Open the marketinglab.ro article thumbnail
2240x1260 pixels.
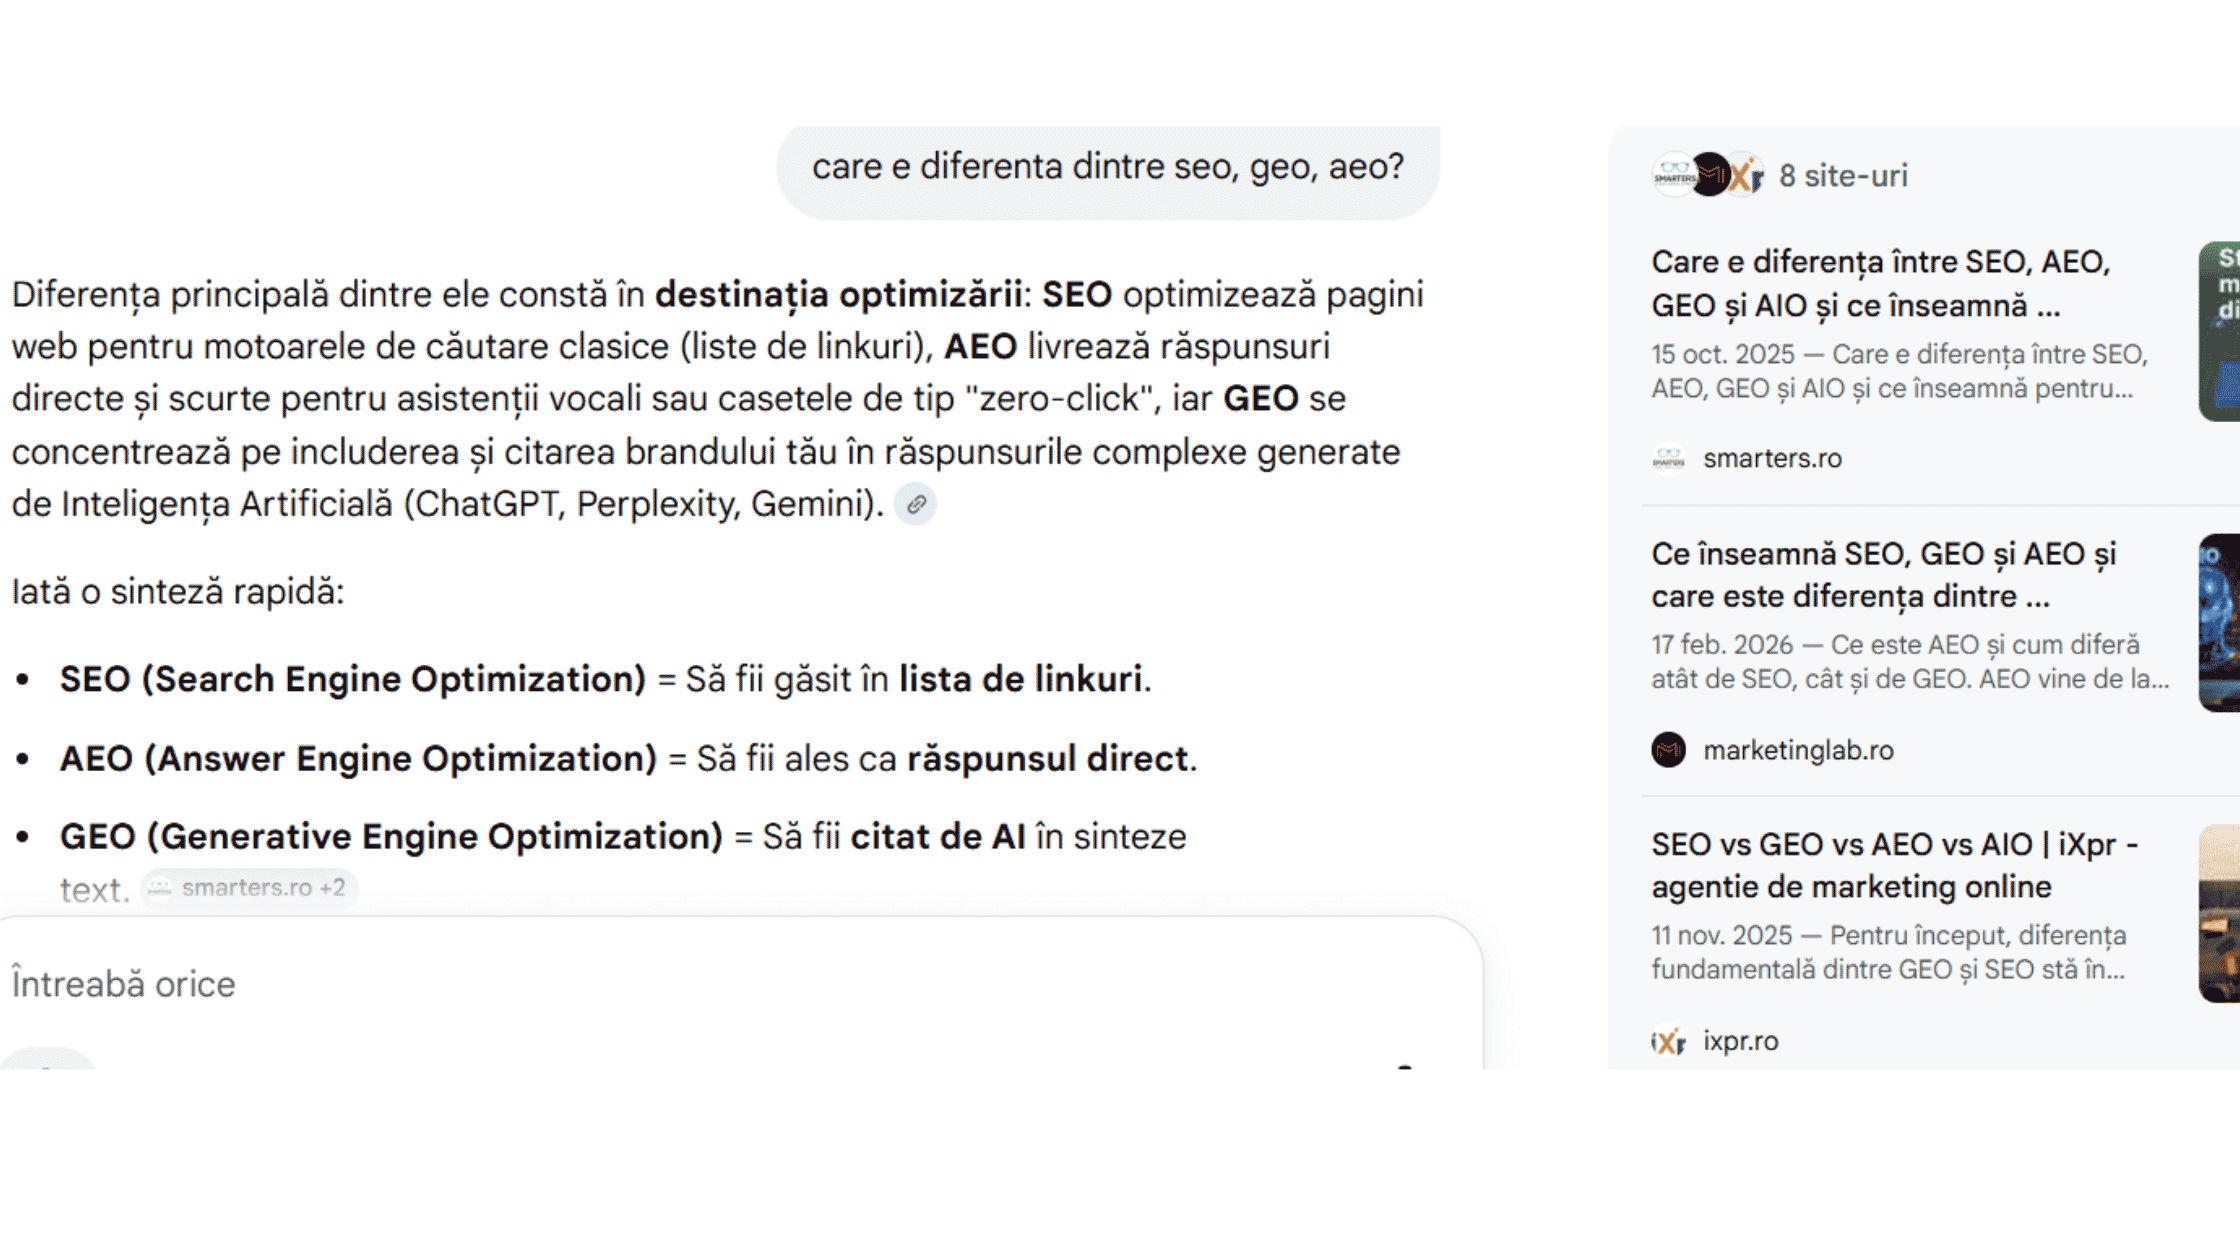2219,622
